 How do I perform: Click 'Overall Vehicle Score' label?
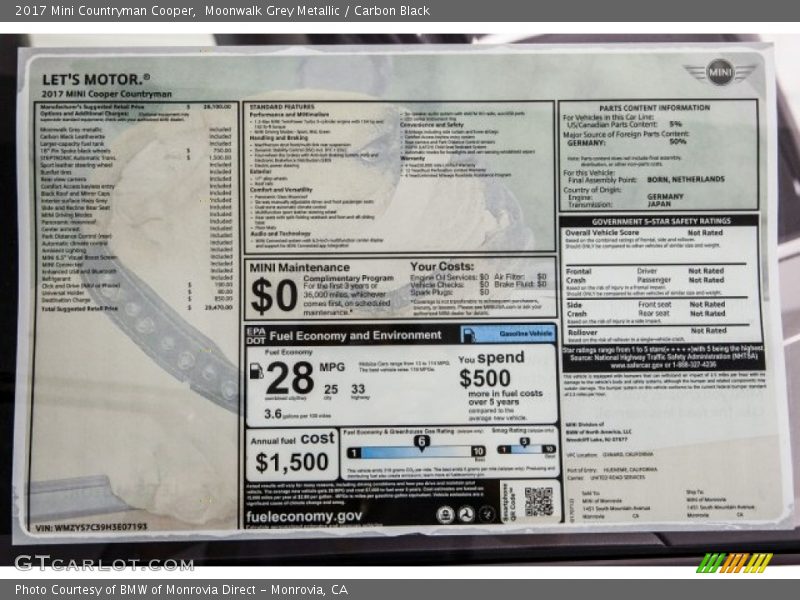(x=602, y=233)
